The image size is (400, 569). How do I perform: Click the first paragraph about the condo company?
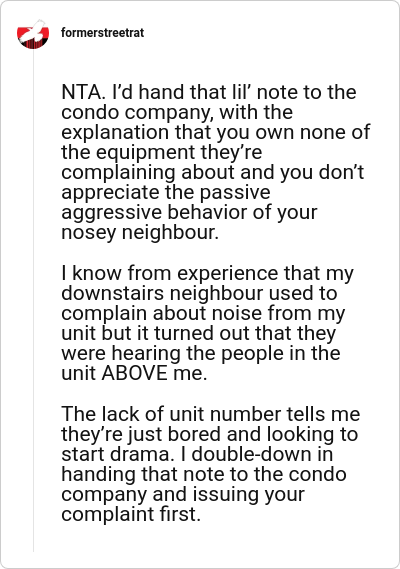pos(216,162)
